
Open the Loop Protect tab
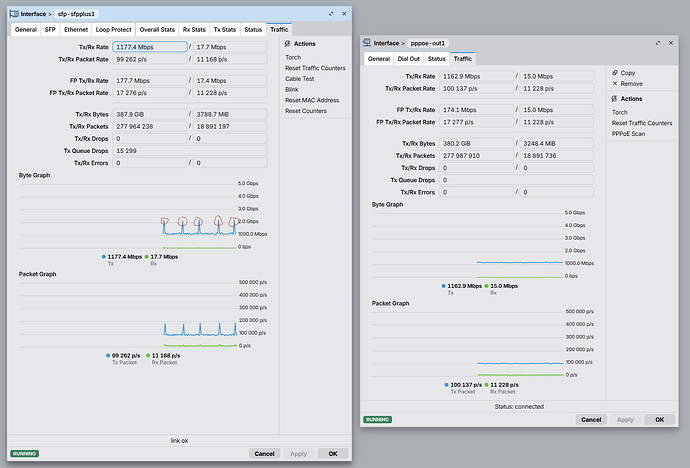[113, 30]
